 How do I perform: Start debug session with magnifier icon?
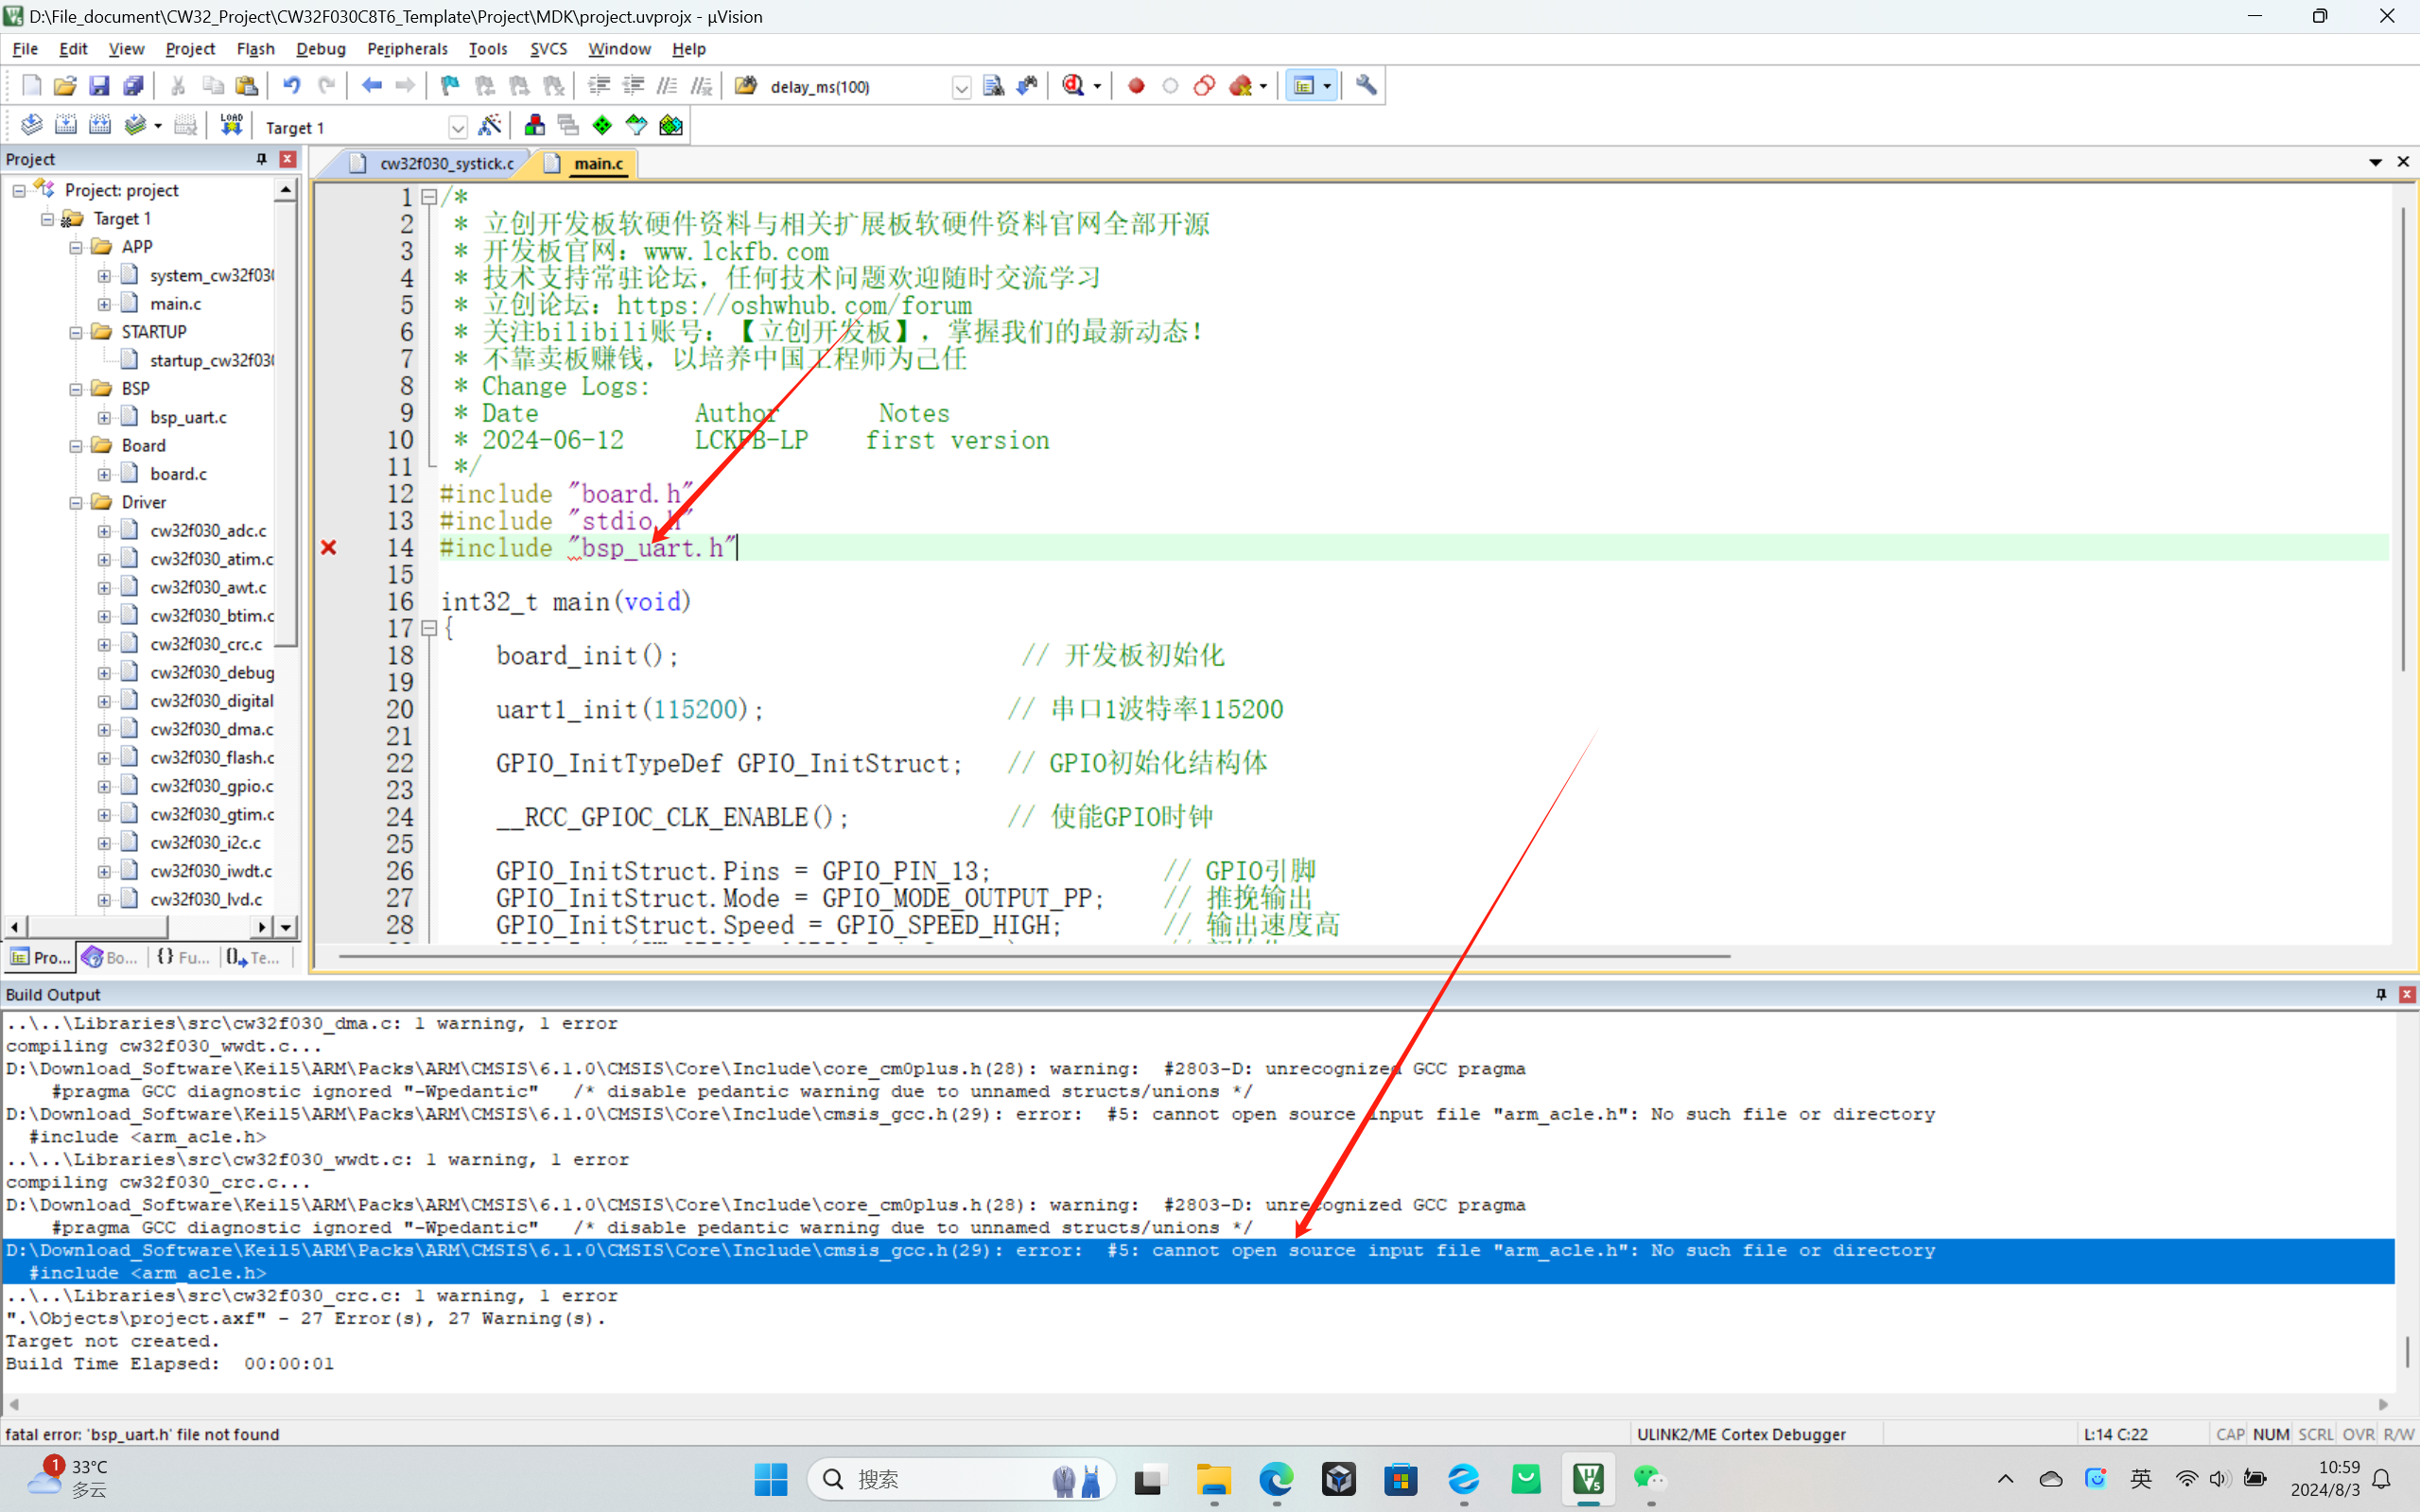1073,86
